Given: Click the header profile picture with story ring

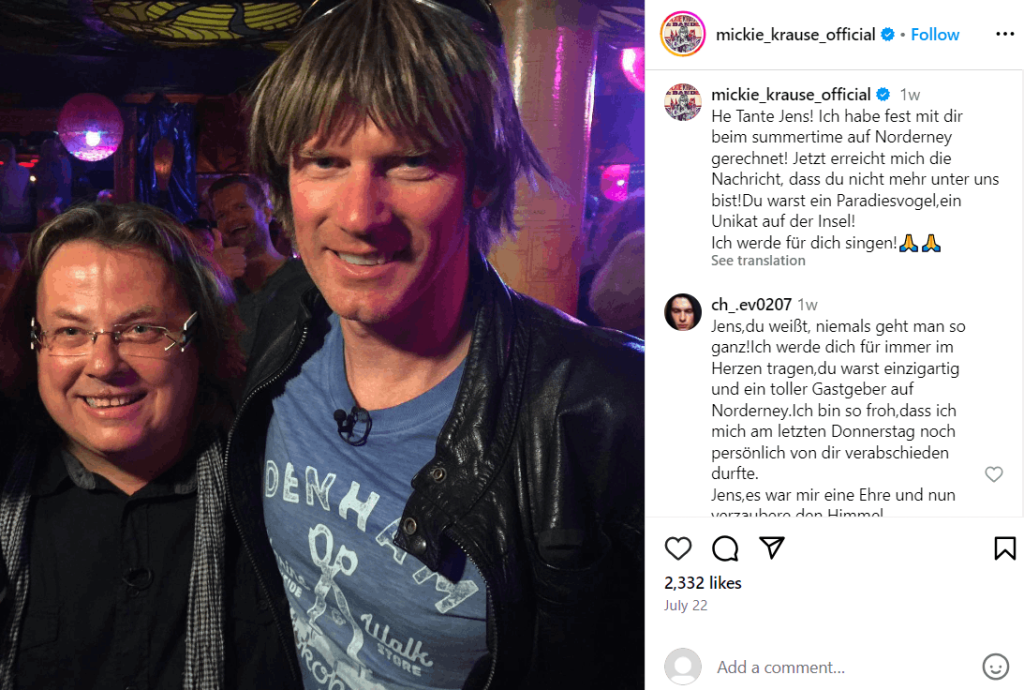Looking at the screenshot, I should coord(682,34).
